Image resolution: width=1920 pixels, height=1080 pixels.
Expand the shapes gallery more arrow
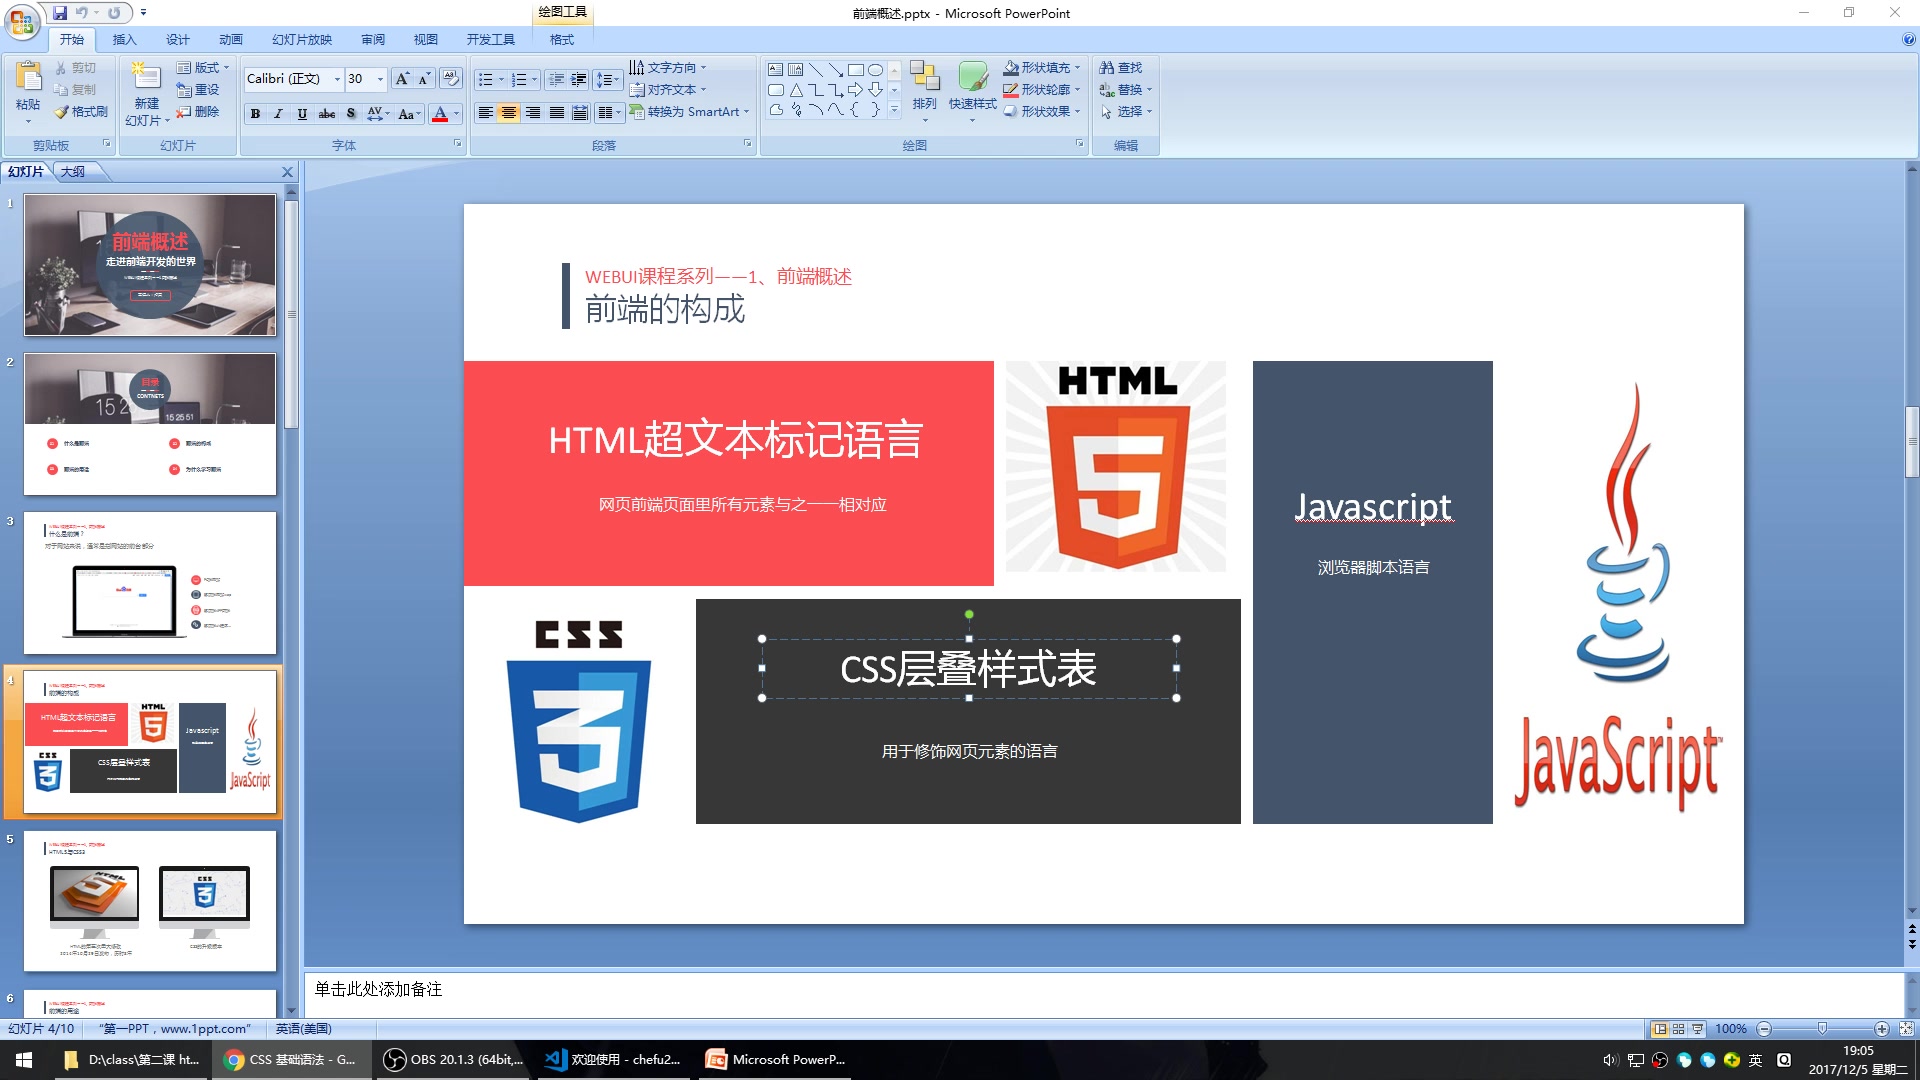click(894, 111)
